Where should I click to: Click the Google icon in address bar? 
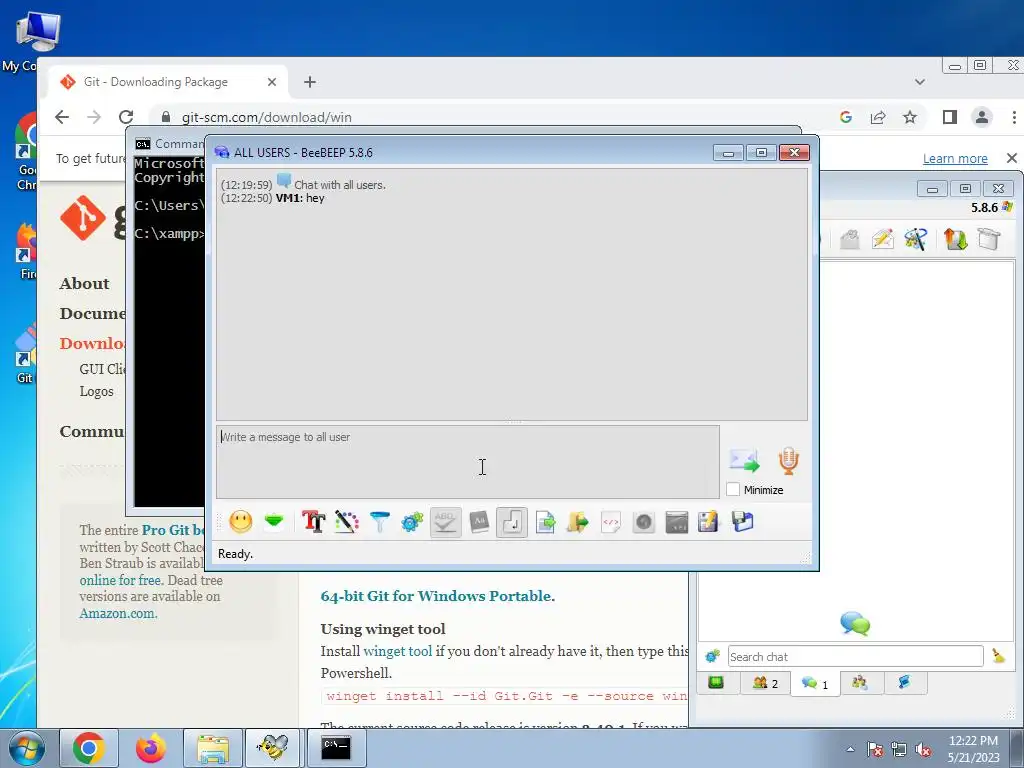point(846,117)
